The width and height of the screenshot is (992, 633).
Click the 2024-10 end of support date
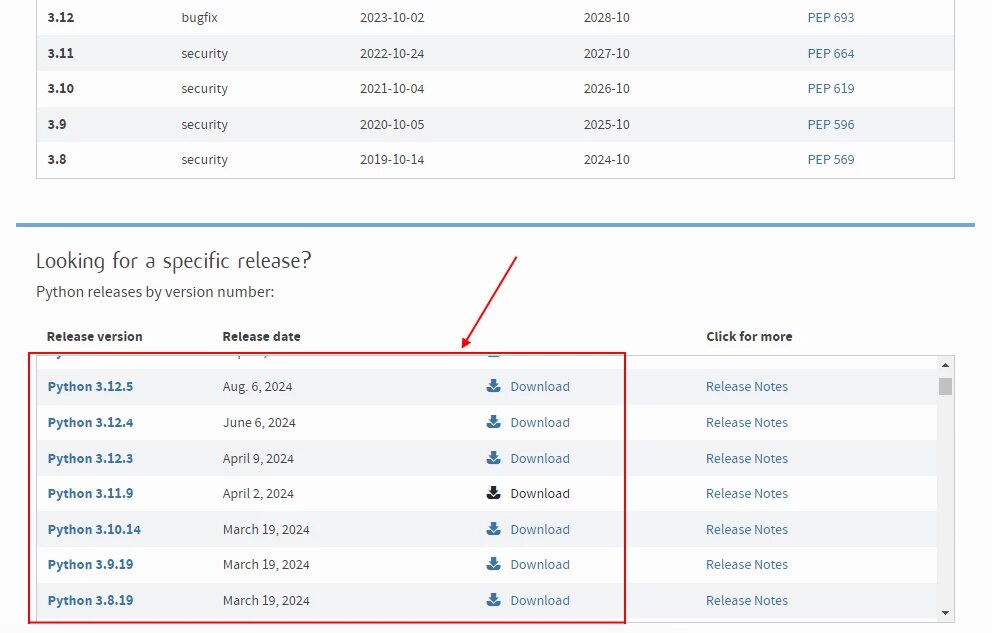click(607, 159)
